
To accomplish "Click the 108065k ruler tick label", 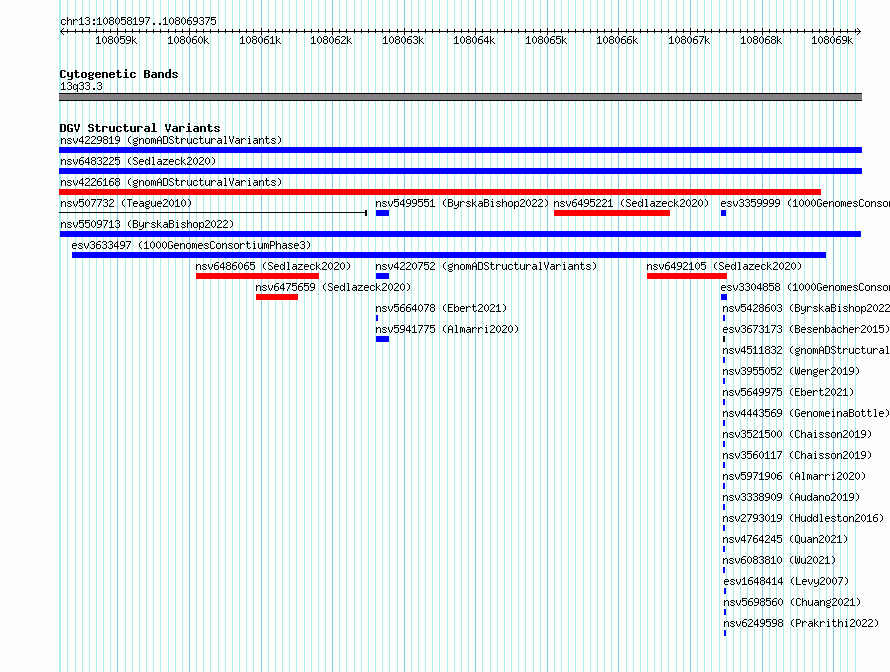I will 545,40.
